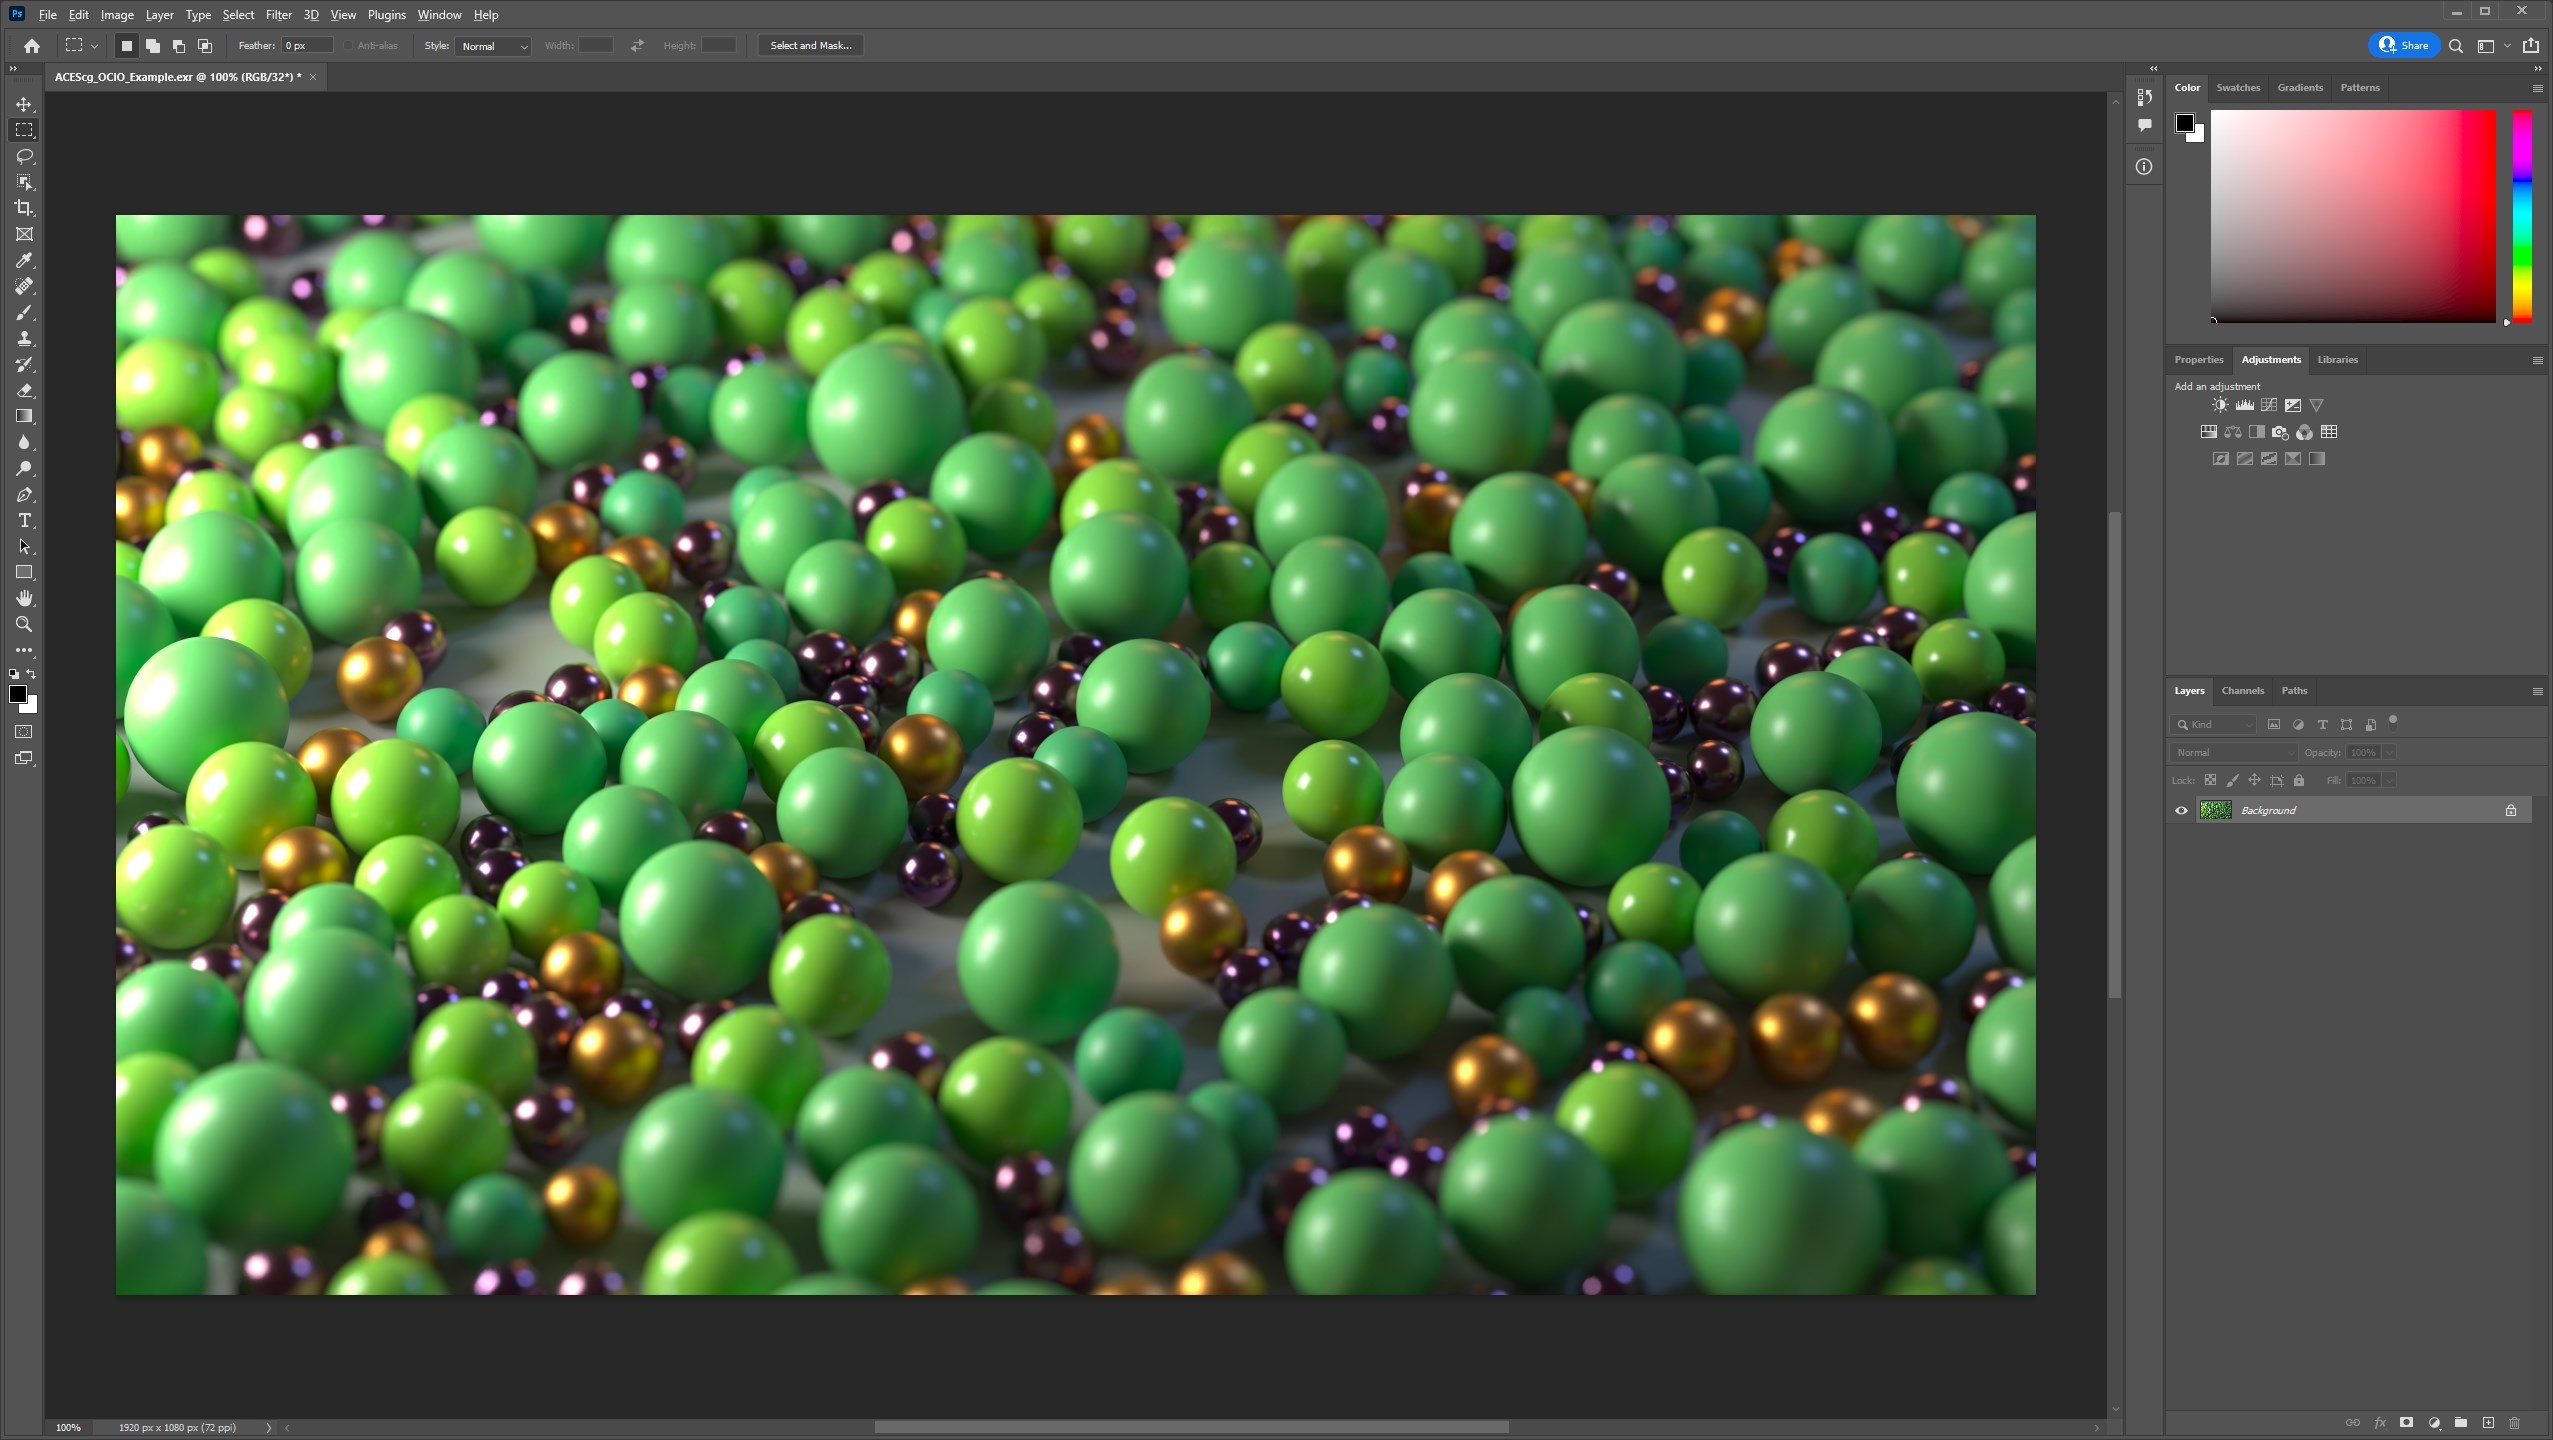2553x1440 pixels.
Task: Open the layer blending mode dropdown
Action: [2232, 752]
